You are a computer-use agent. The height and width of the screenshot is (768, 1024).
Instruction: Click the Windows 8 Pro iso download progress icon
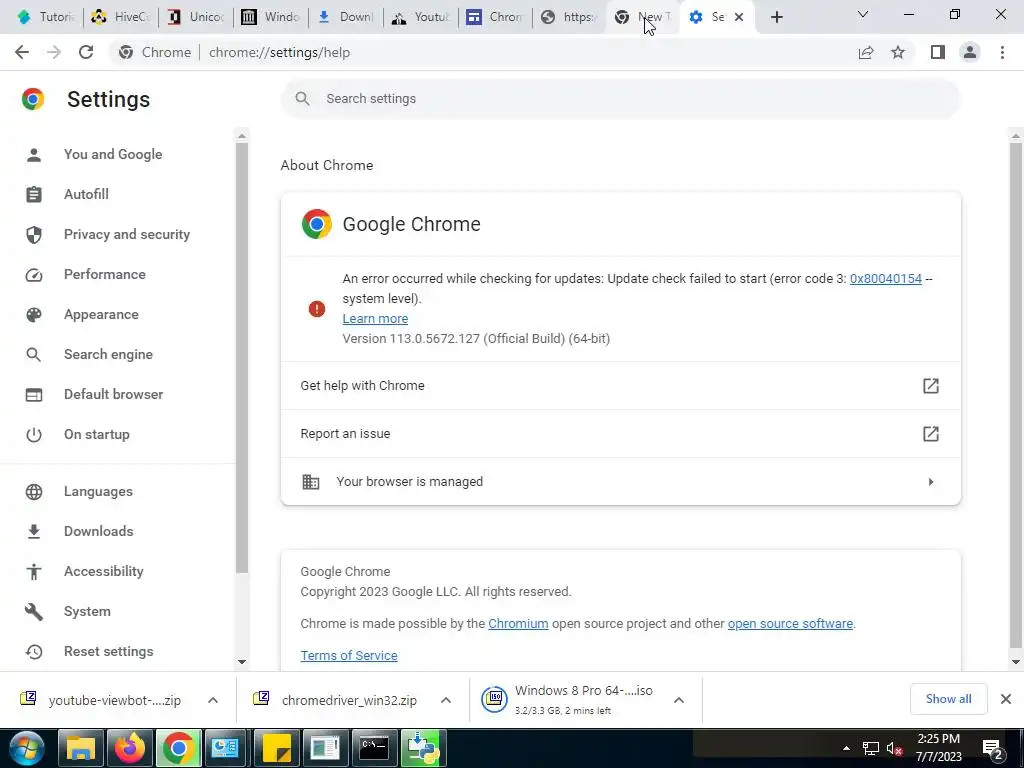pyautogui.click(x=494, y=699)
